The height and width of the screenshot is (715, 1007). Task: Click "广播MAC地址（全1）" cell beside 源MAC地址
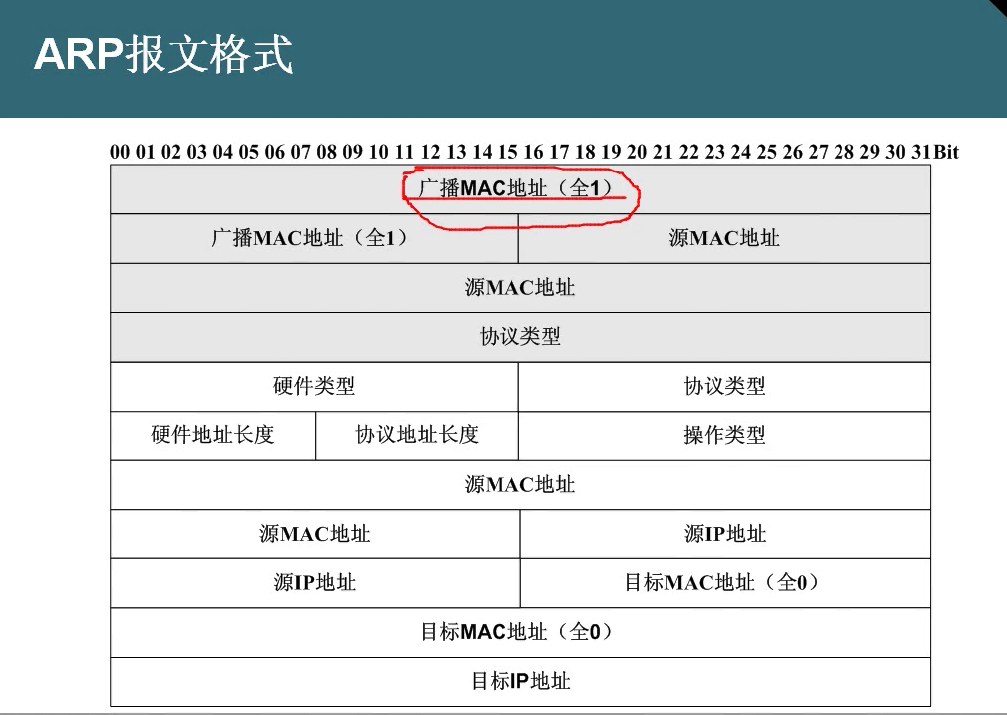pos(314,238)
